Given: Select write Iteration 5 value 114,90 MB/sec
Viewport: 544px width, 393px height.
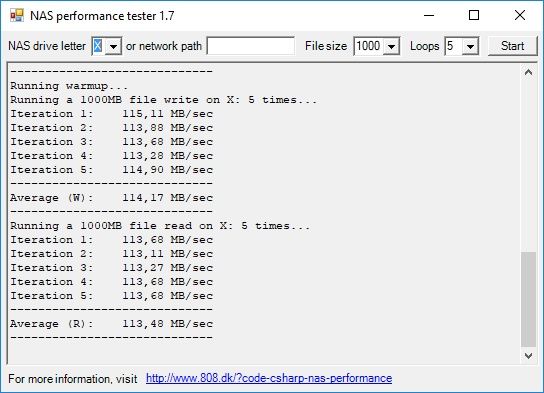Looking at the screenshot, I should pyautogui.click(x=168, y=170).
